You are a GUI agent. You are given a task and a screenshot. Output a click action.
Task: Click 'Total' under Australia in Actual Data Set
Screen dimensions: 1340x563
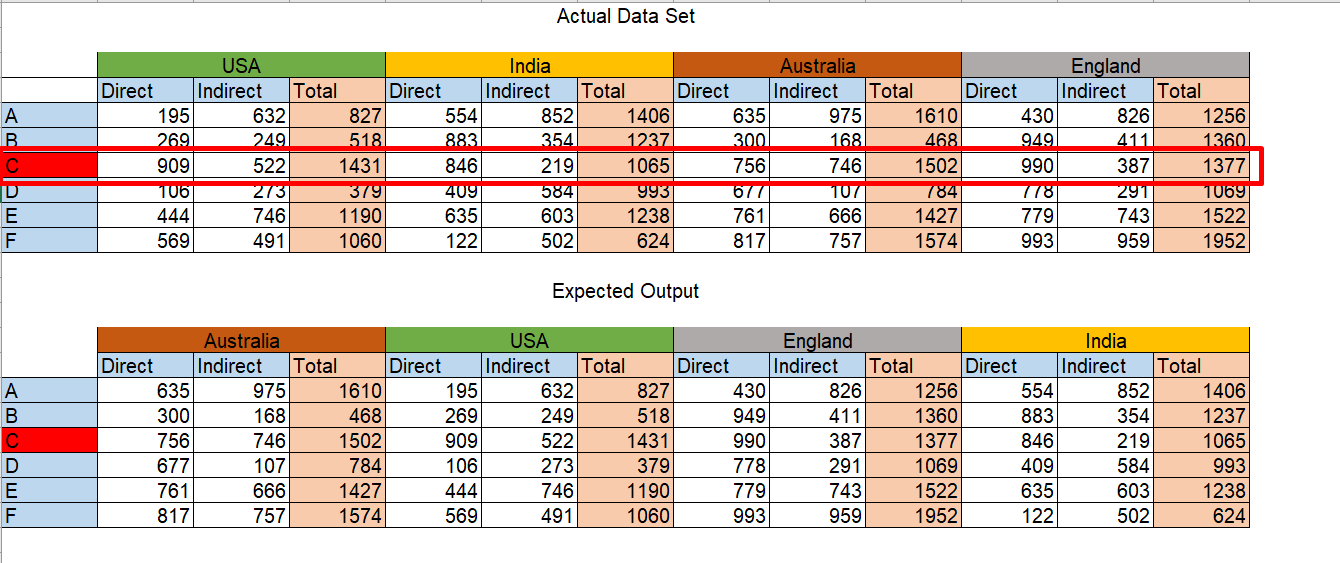point(913,90)
